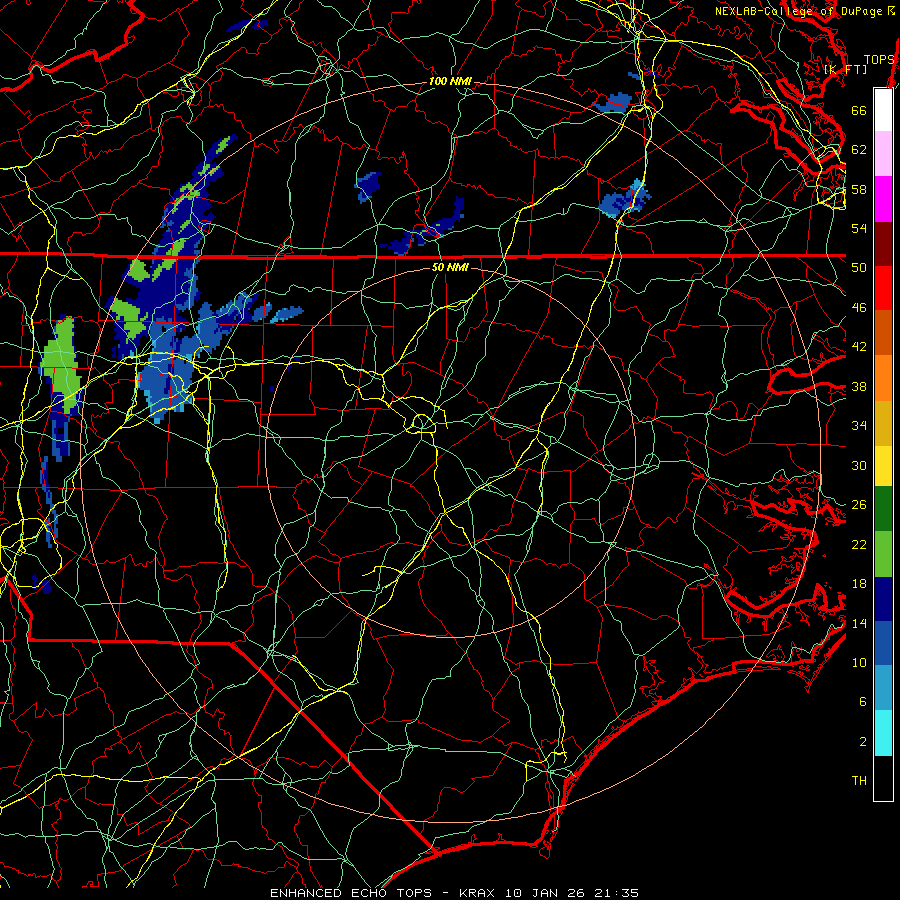This screenshot has height=900, width=900.
Task: Click the "6" scale value
Action: click(x=863, y=702)
